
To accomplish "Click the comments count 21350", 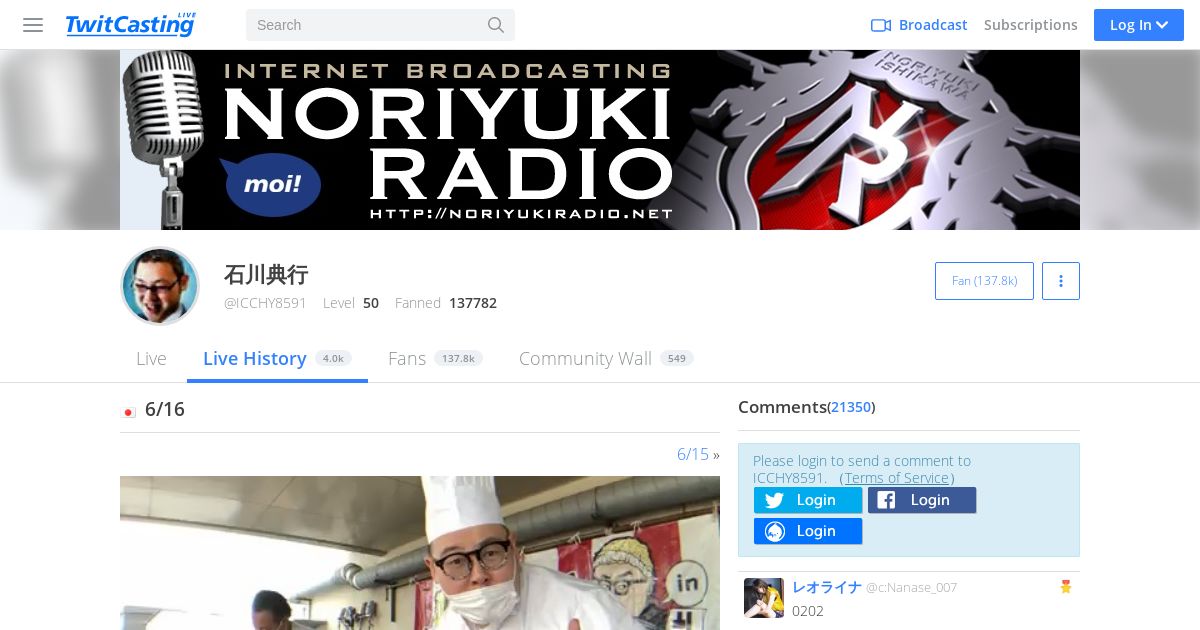I will coord(851,407).
